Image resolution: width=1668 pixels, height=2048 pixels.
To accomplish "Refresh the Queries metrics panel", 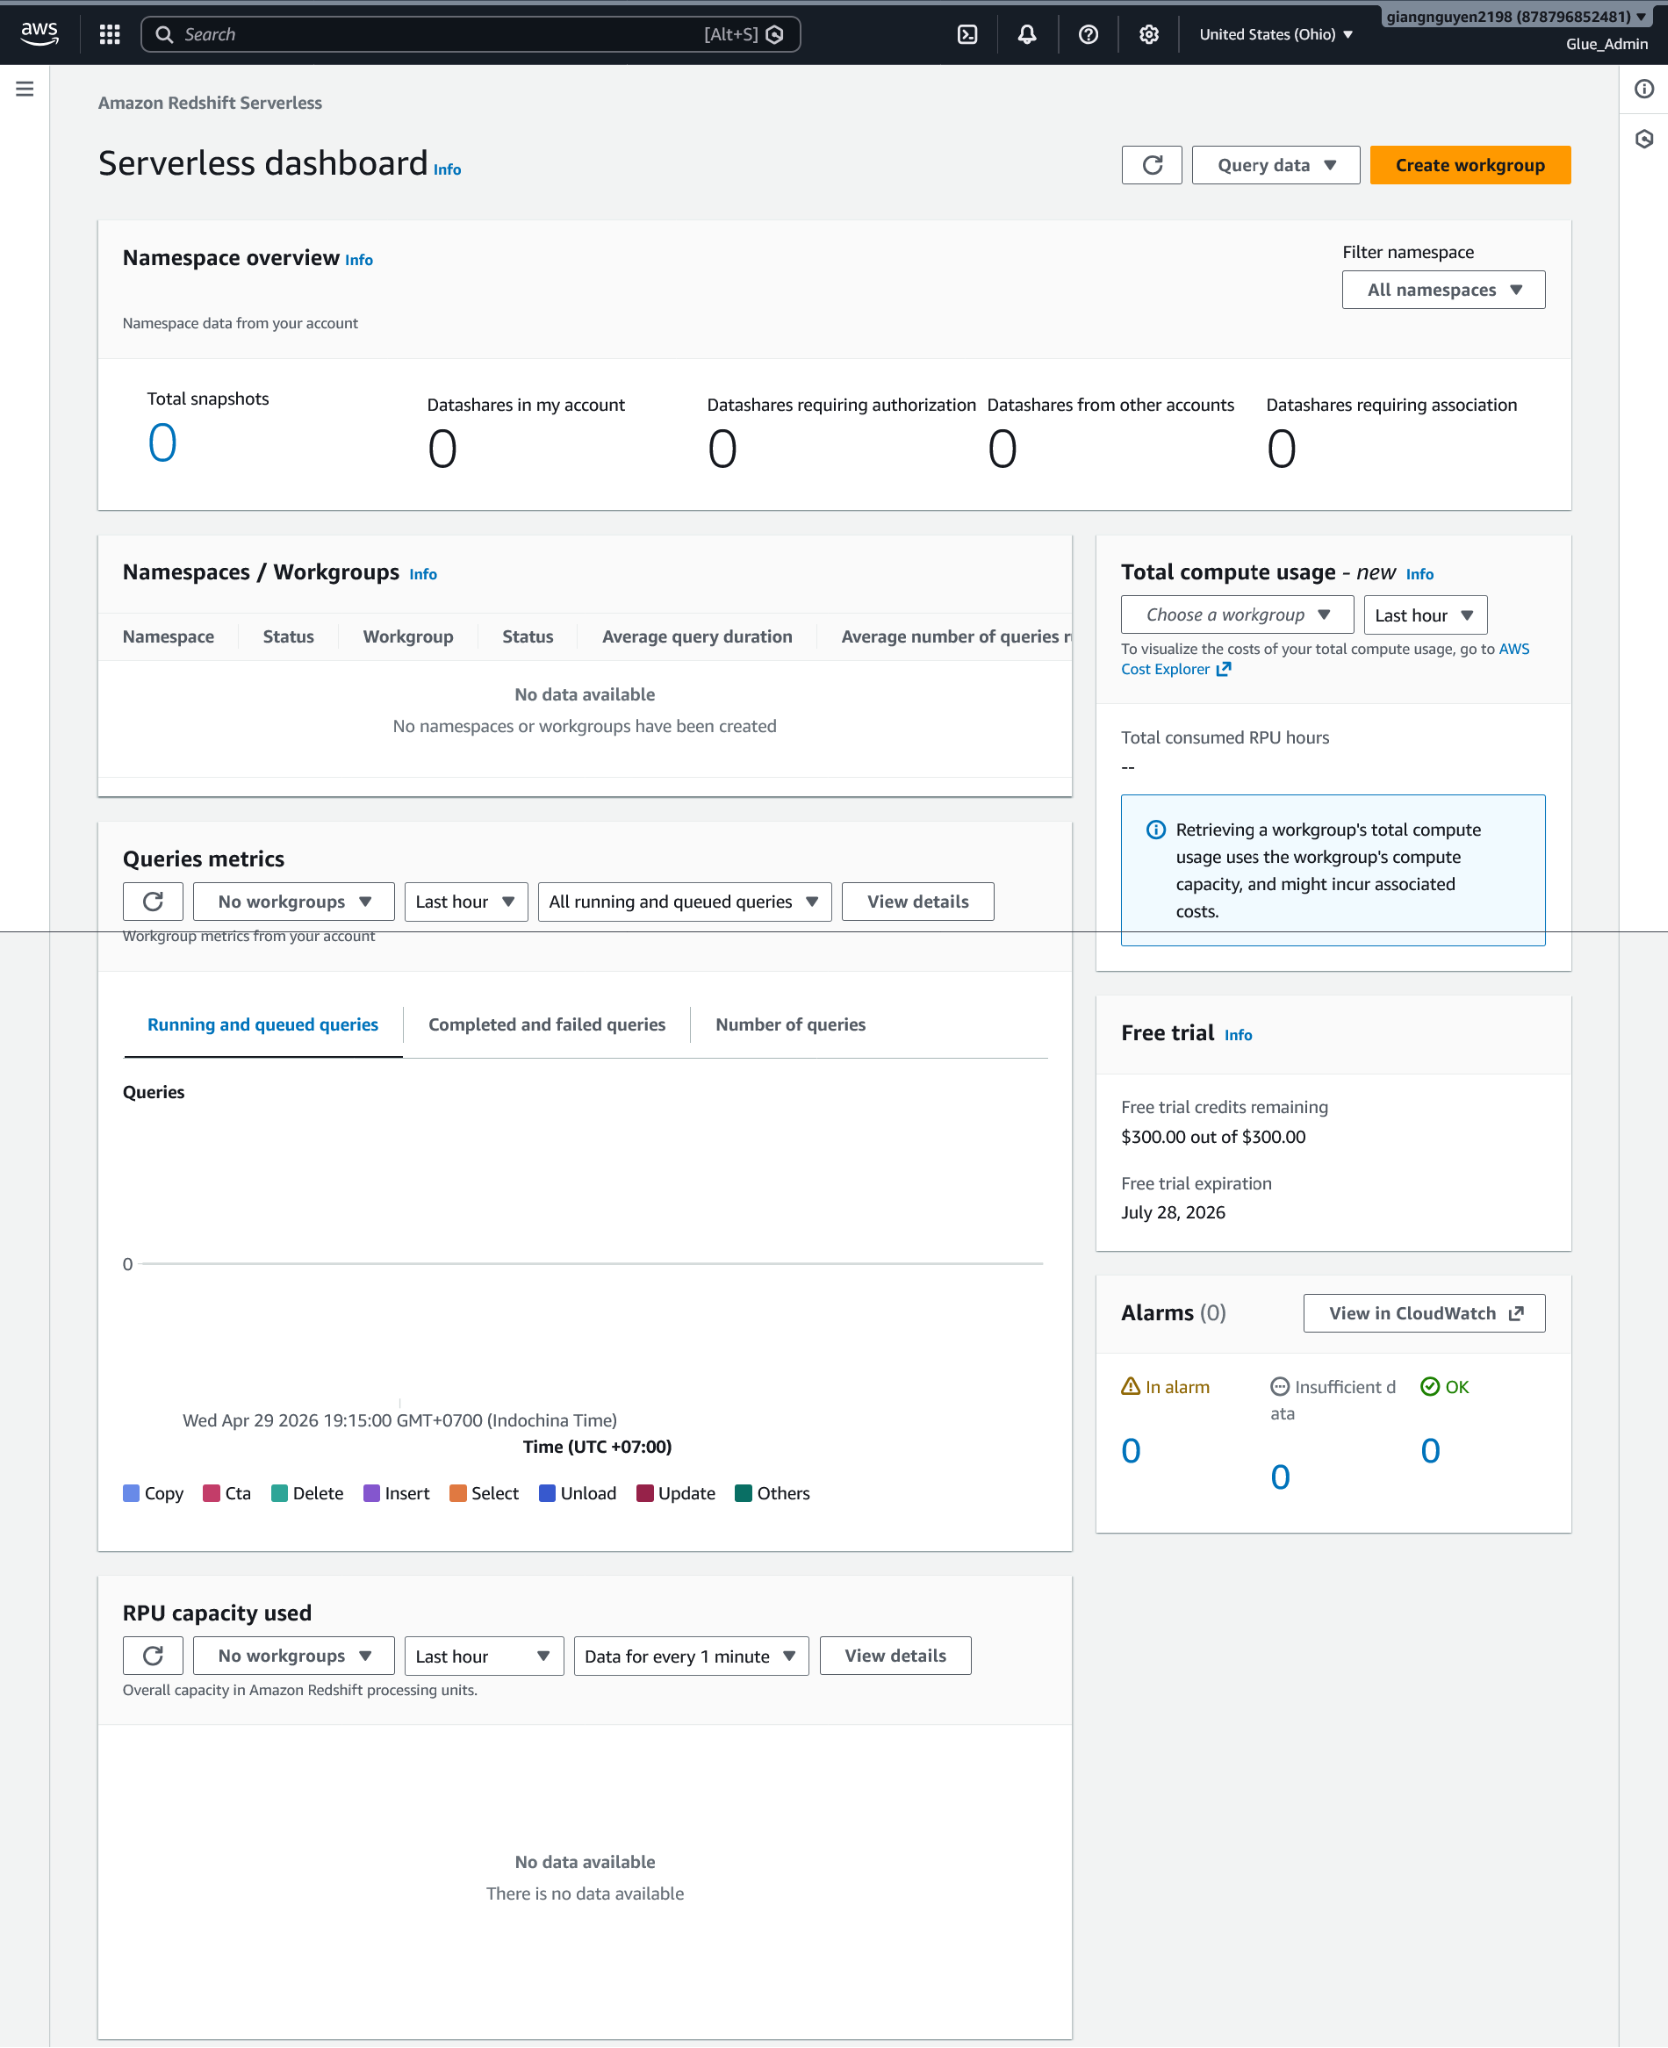I will (153, 901).
